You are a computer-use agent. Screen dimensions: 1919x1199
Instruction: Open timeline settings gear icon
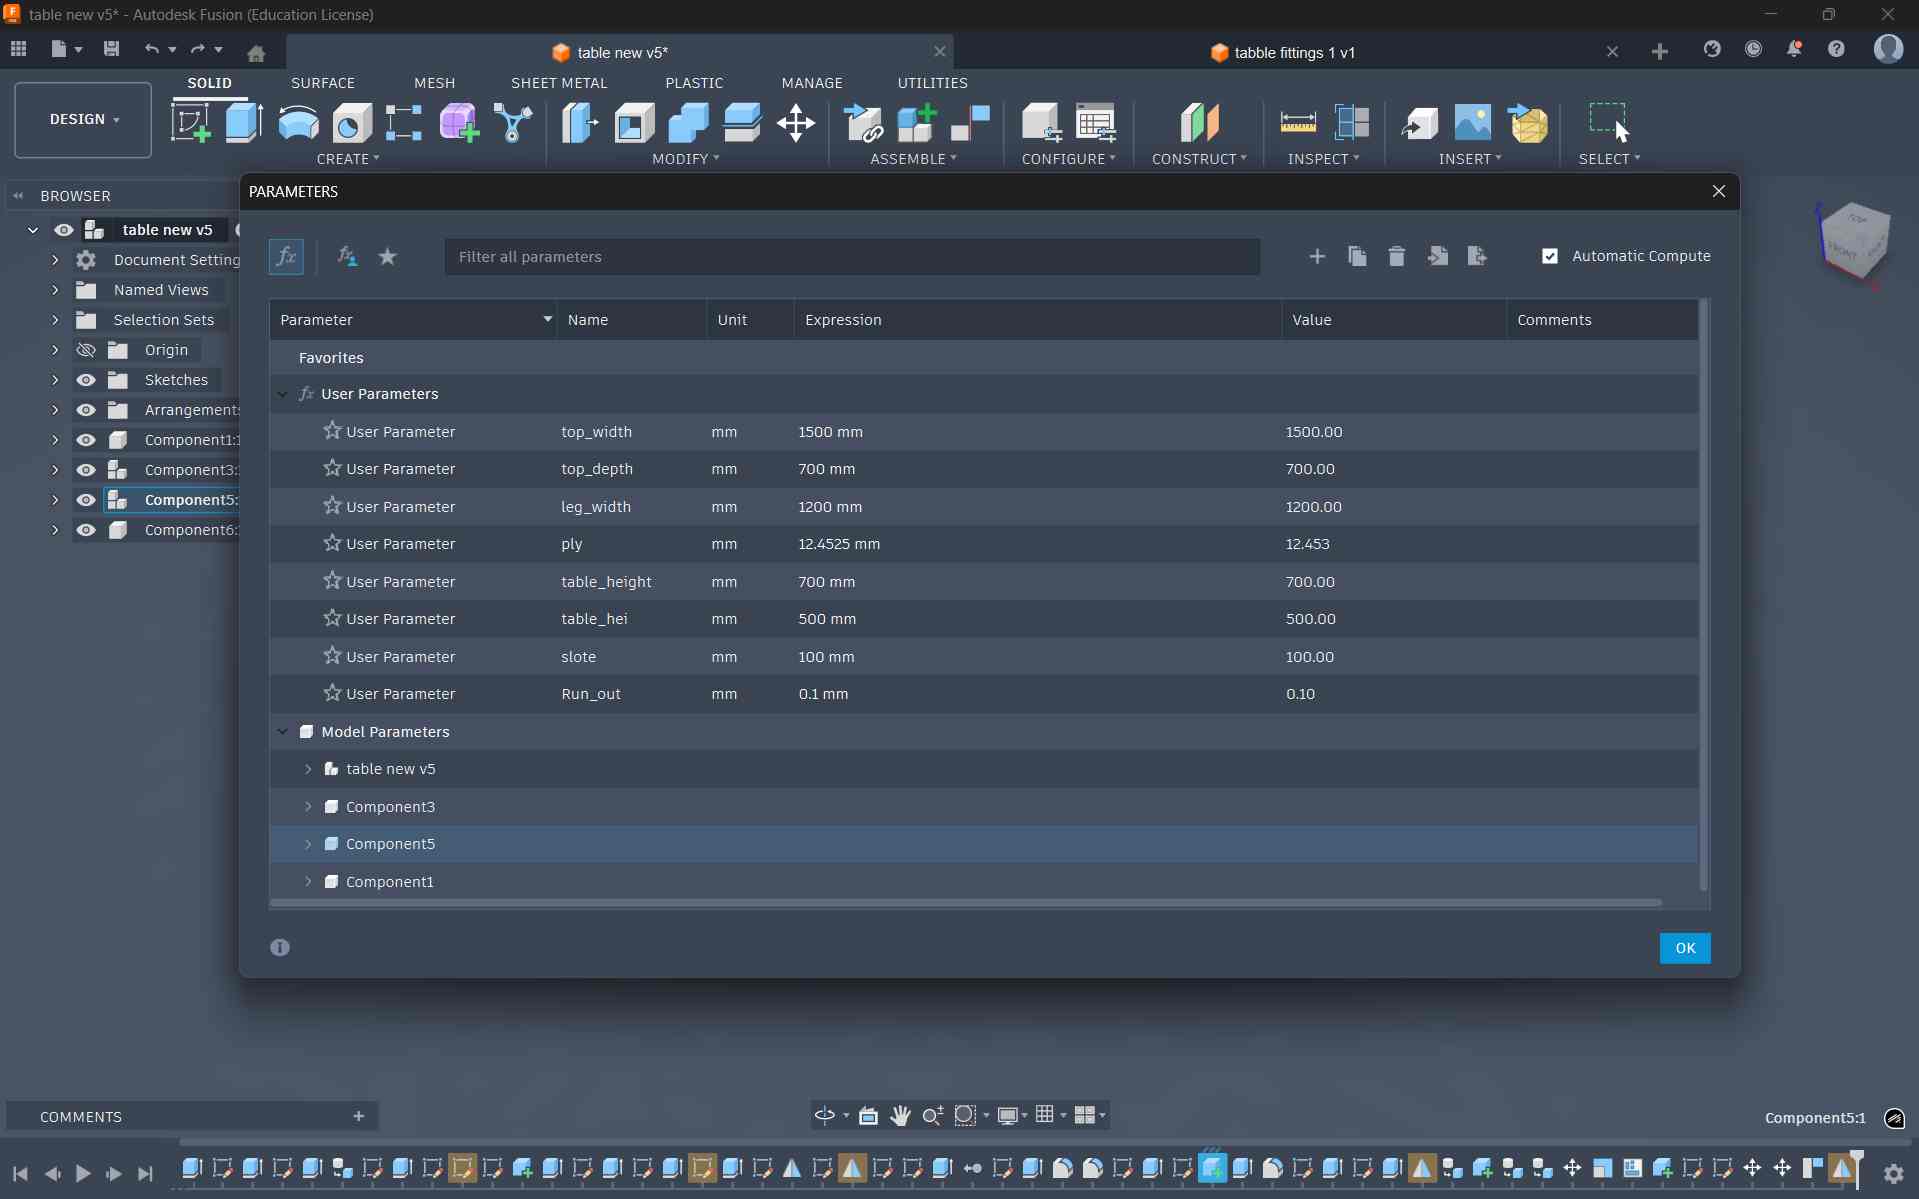click(1893, 1173)
